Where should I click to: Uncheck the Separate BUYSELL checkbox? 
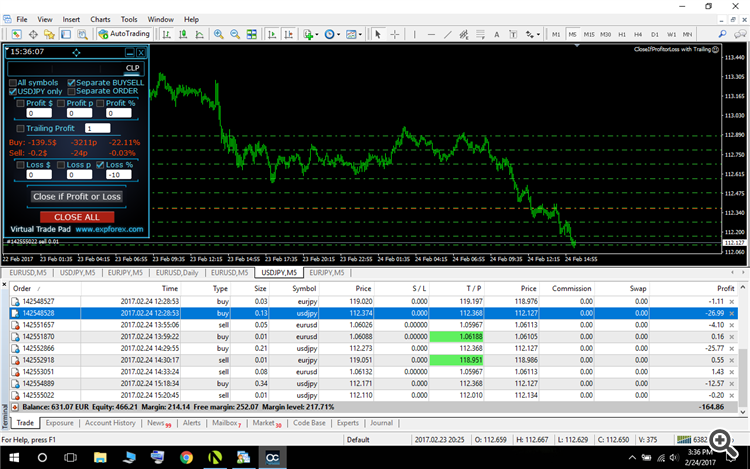tap(71, 82)
